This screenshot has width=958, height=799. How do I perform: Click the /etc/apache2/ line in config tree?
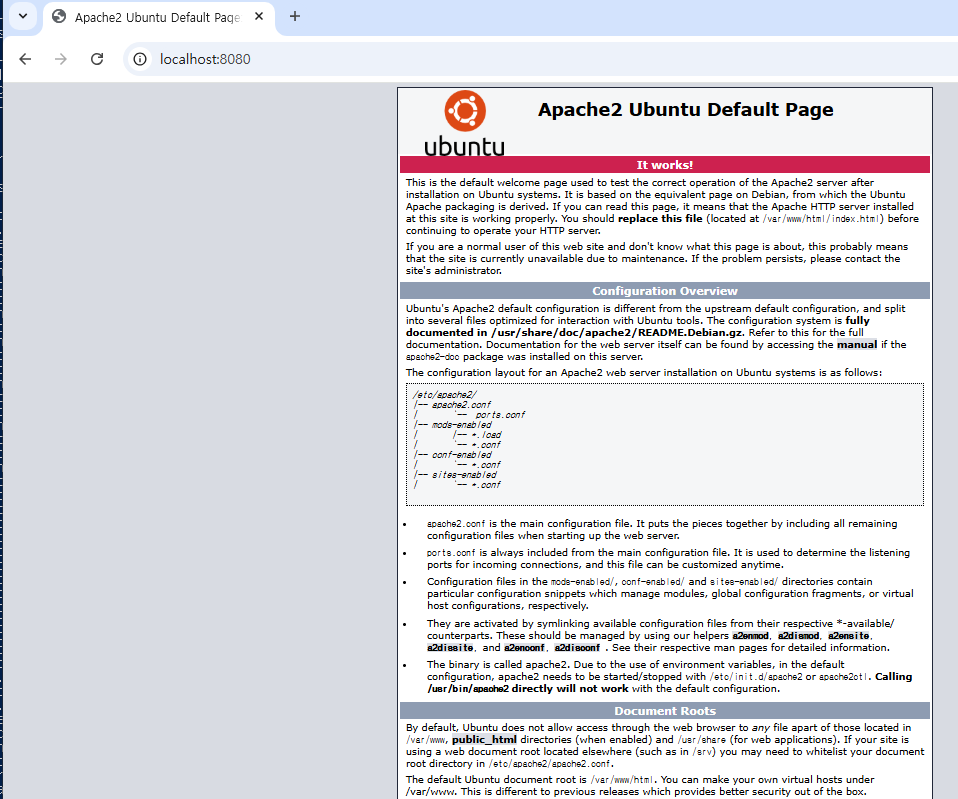445,395
